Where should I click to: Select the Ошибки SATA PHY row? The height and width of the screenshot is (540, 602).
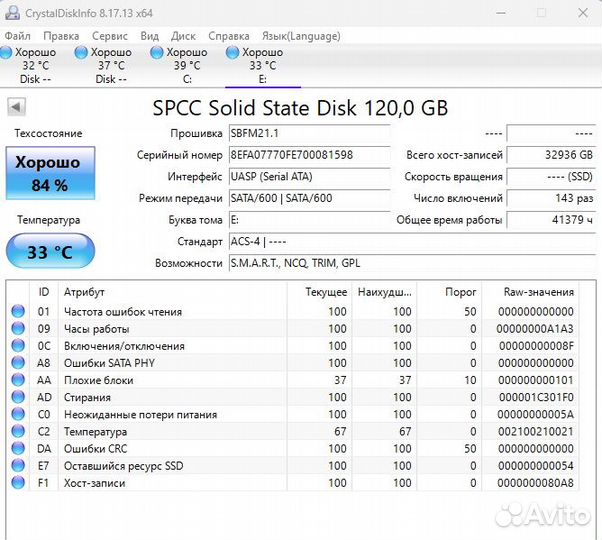pos(293,363)
